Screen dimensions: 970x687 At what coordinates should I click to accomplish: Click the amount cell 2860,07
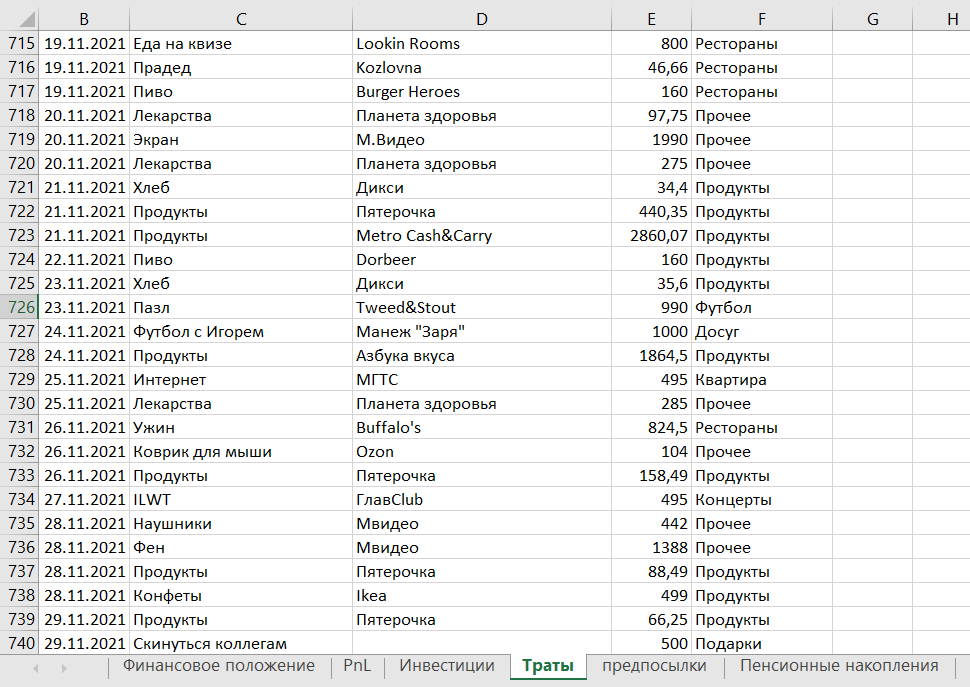651,236
